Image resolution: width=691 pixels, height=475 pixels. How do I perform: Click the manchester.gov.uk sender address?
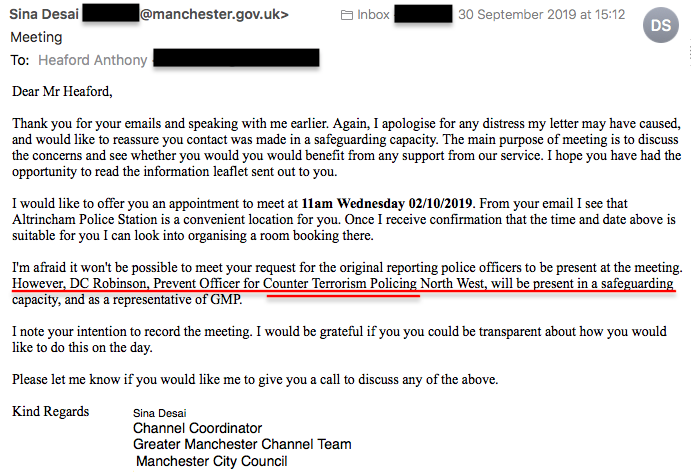214,14
